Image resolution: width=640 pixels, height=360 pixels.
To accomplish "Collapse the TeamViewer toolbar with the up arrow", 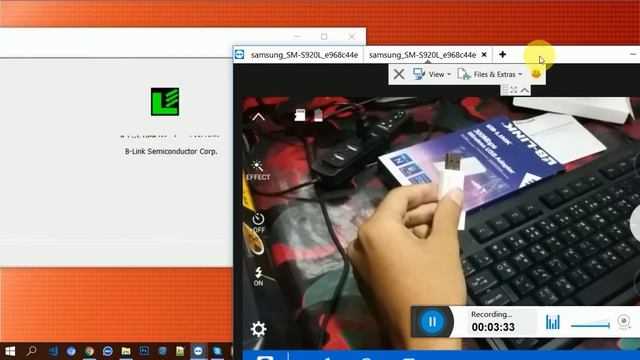I will pyautogui.click(x=524, y=90).
